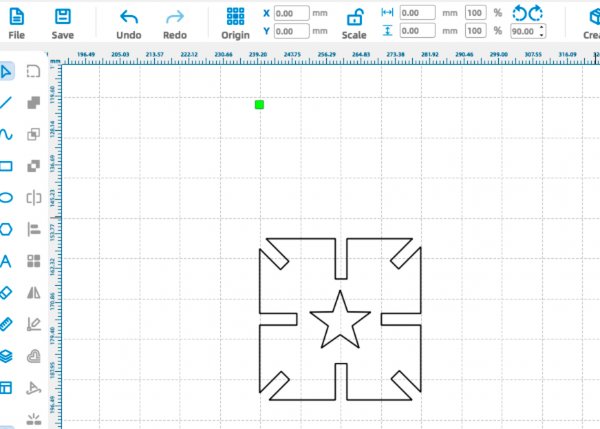This screenshot has height=429, width=600.
Task: Rotate the object clockwise
Action: tap(536, 13)
